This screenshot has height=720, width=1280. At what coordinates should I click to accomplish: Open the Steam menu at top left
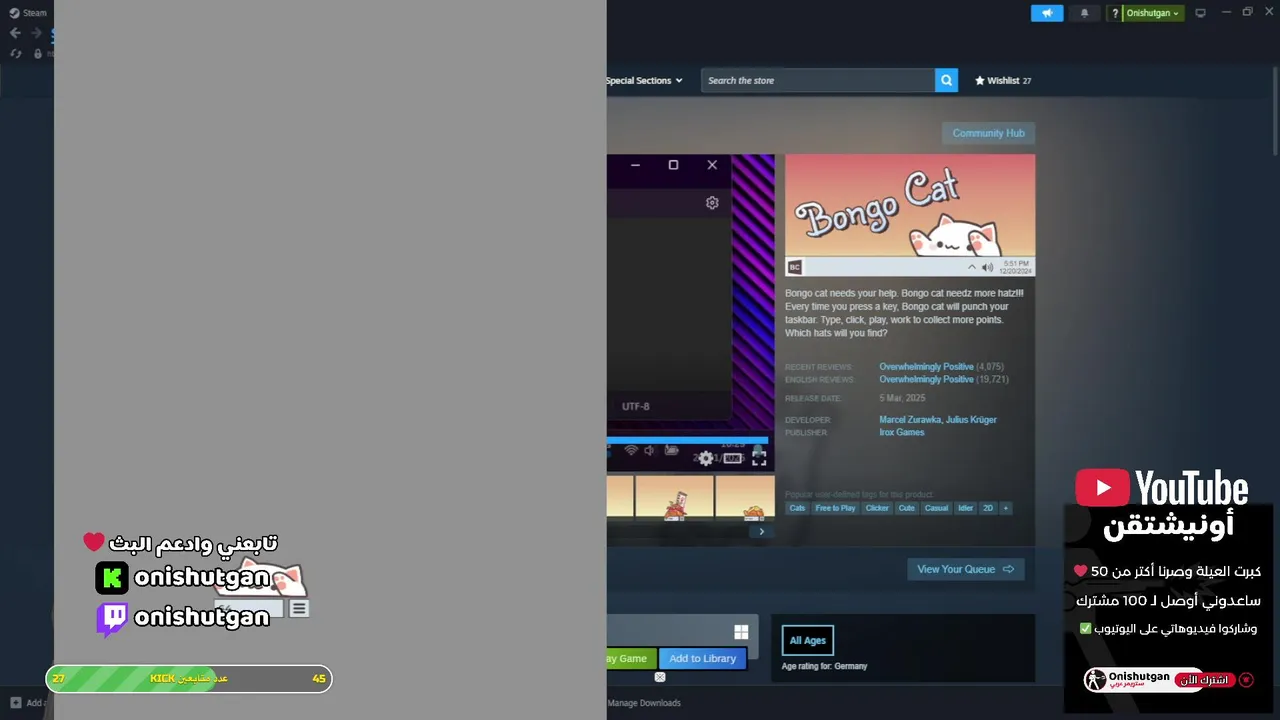click(x=27, y=13)
